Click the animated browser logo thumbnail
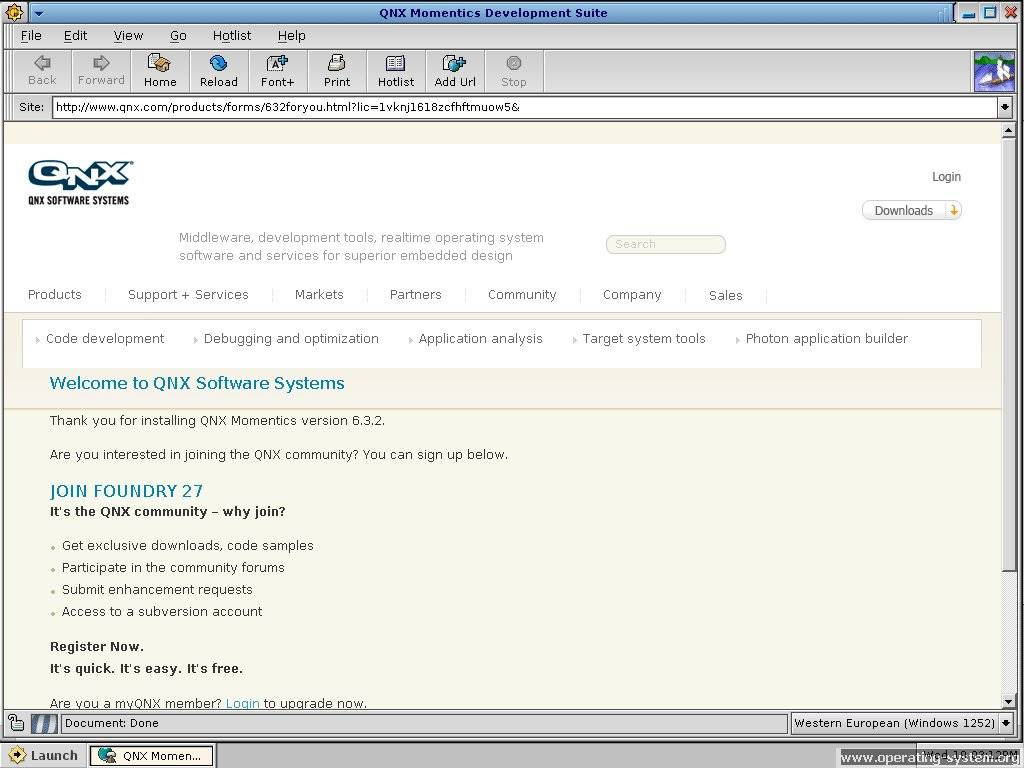Image resolution: width=1024 pixels, height=768 pixels. click(994, 72)
